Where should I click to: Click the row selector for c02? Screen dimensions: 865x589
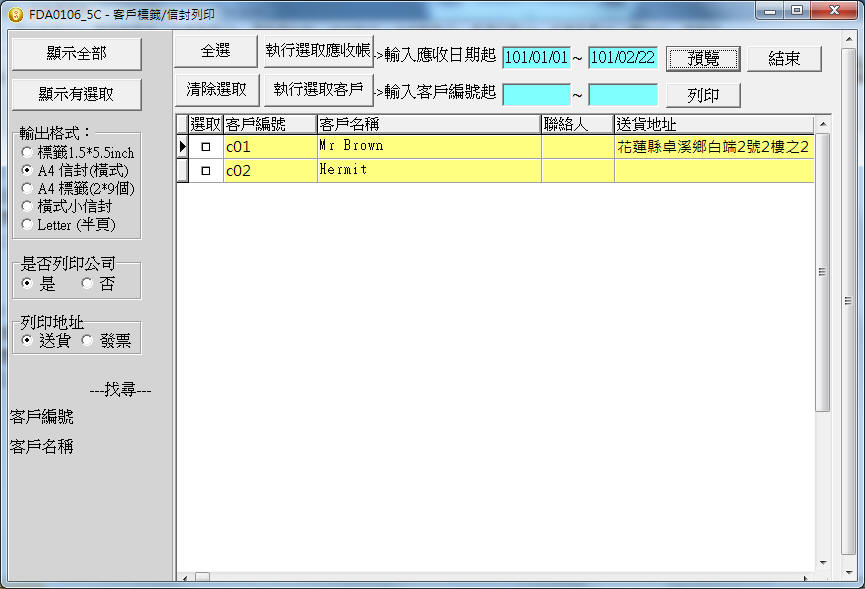pyautogui.click(x=183, y=171)
